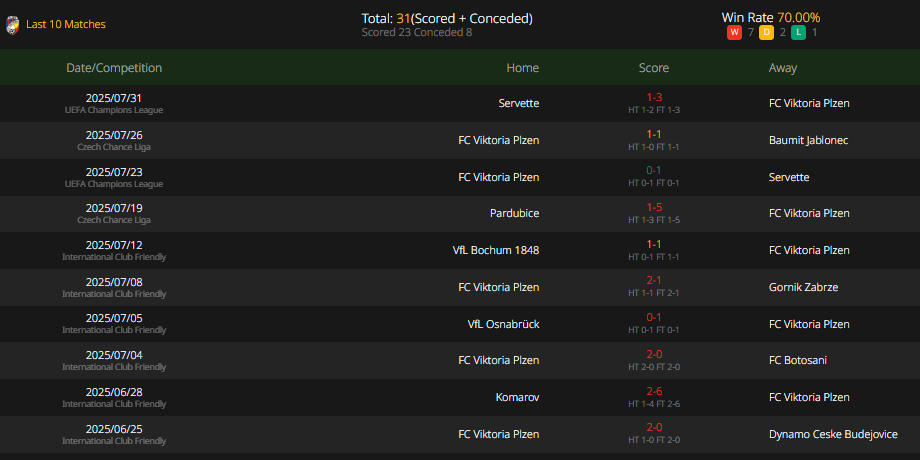Open the Baumit Jablonec team link
Screen dimensions: 920x460
[808, 140]
